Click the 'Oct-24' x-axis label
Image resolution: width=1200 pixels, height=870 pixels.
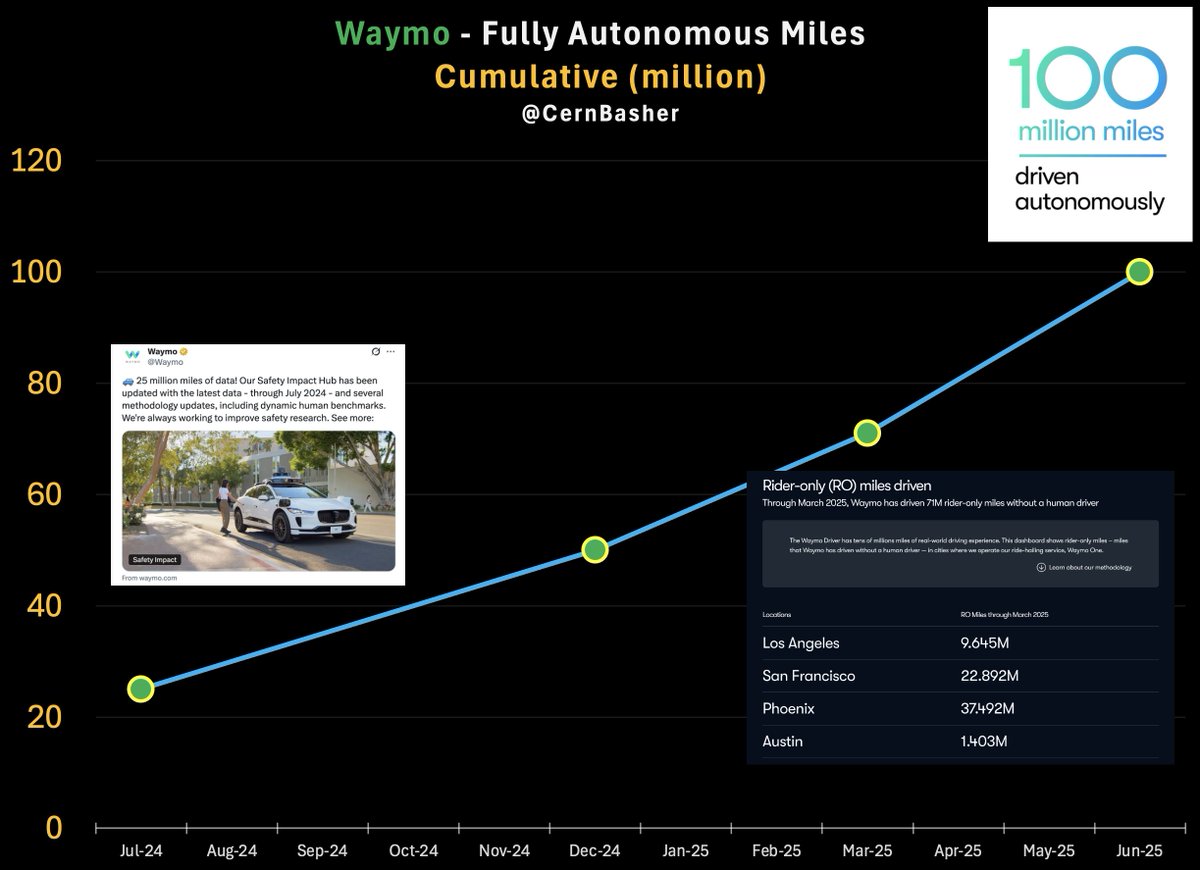413,851
